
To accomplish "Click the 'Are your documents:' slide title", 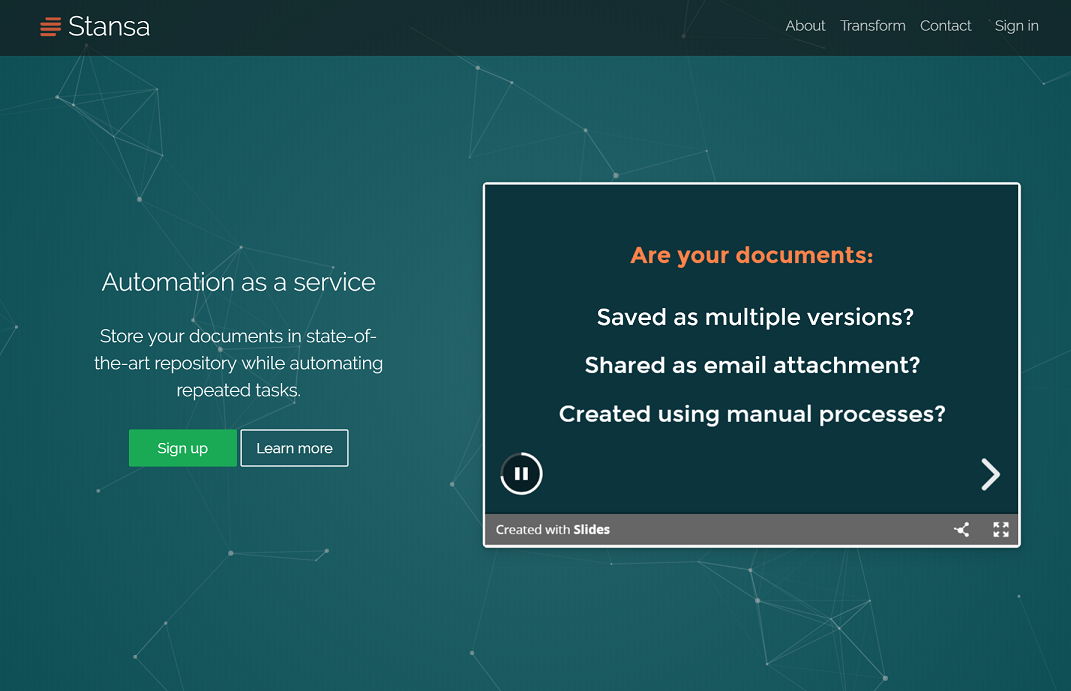I will (751, 256).
